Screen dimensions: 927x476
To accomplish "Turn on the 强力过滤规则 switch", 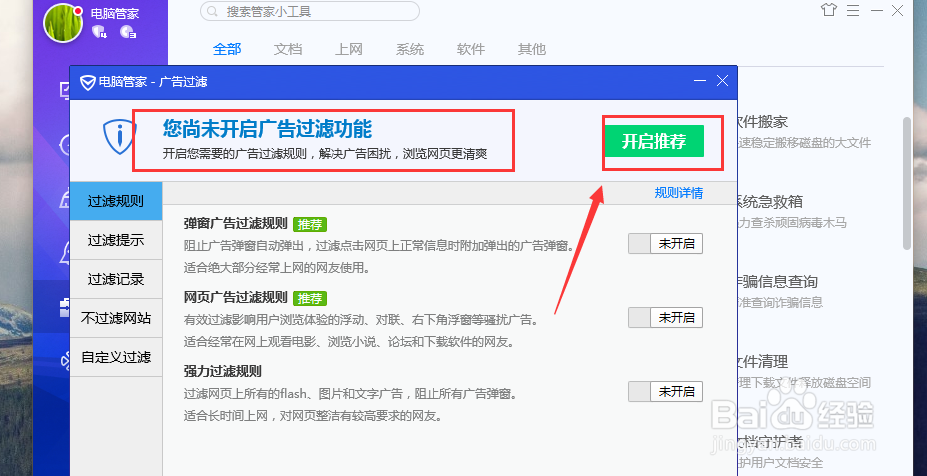I will [x=665, y=391].
